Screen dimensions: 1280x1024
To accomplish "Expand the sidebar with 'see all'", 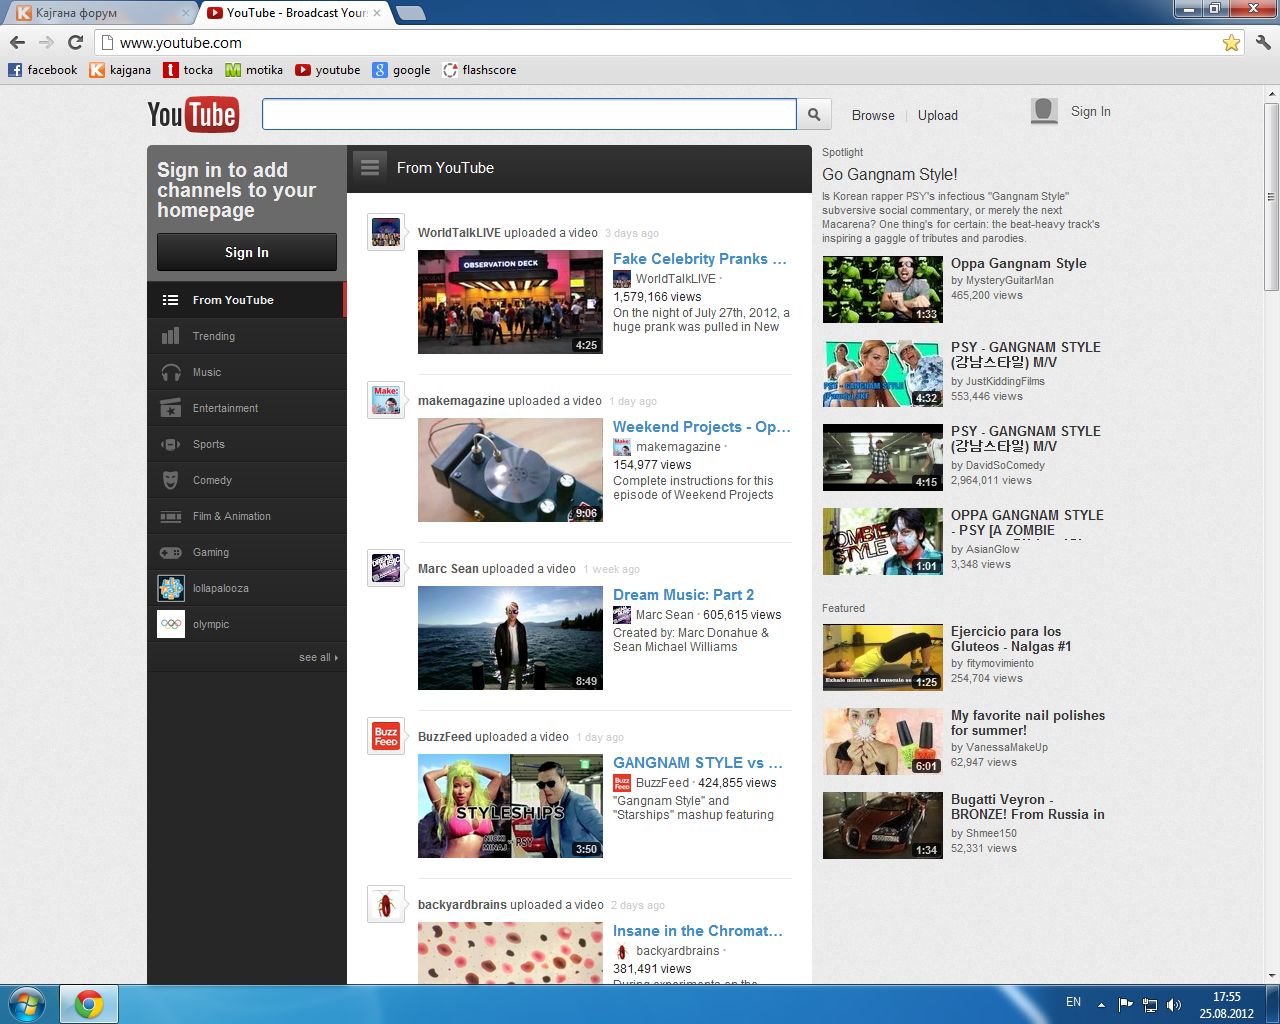I will point(318,657).
